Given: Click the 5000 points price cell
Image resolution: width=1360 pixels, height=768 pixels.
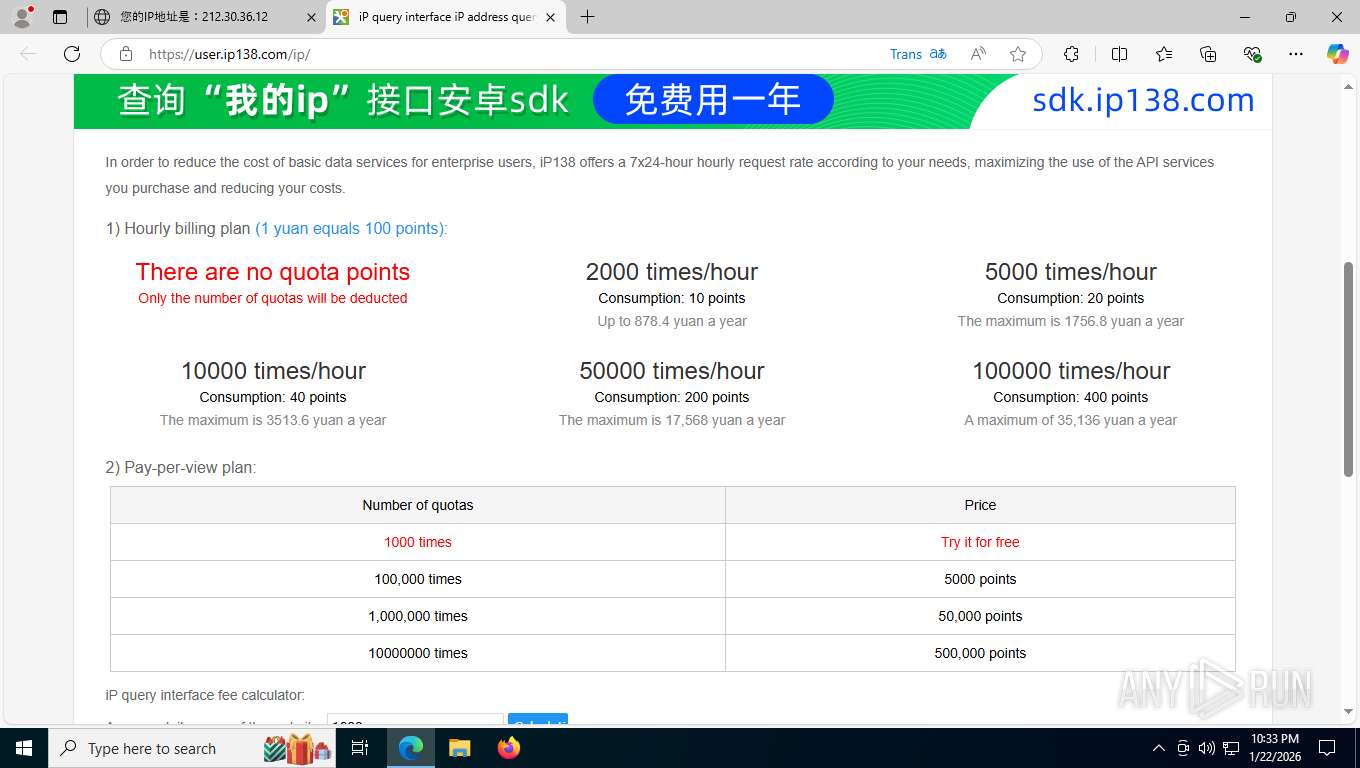Looking at the screenshot, I should click(980, 579).
